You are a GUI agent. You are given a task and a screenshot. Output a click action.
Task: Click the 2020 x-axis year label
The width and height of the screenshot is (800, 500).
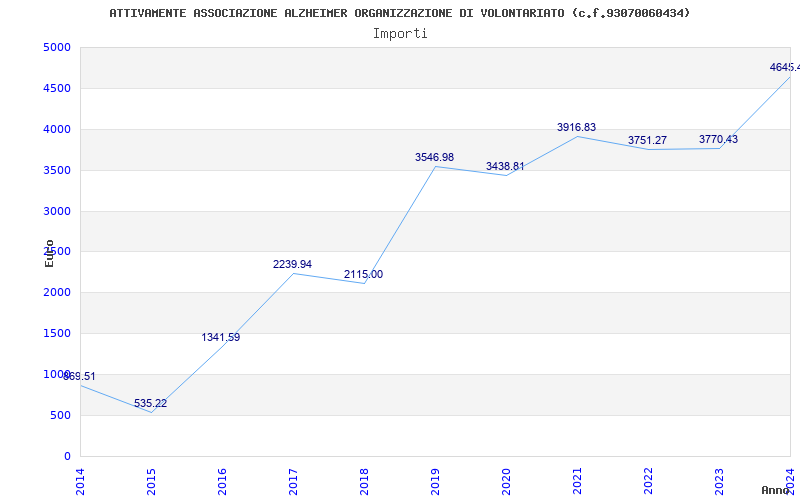coord(506,481)
